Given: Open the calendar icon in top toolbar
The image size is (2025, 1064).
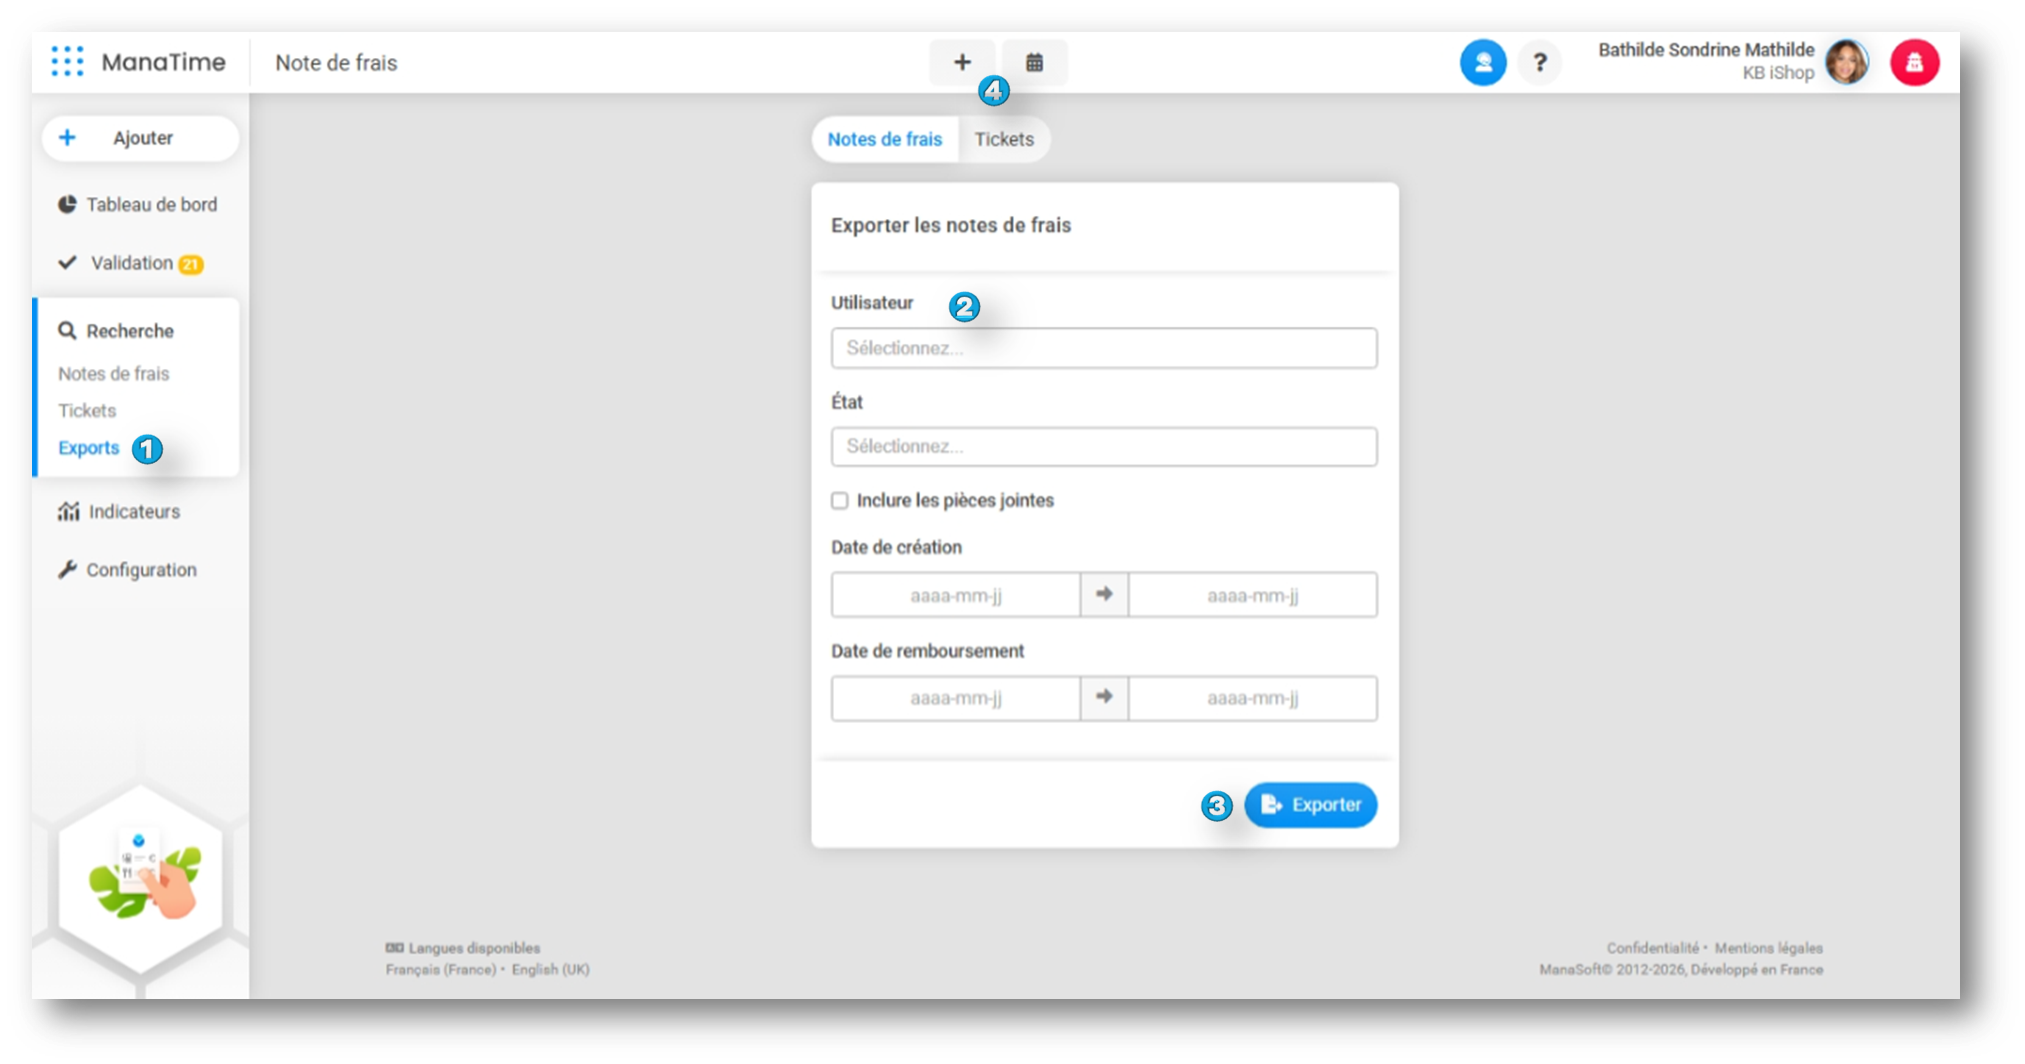Looking at the screenshot, I should [x=1034, y=62].
